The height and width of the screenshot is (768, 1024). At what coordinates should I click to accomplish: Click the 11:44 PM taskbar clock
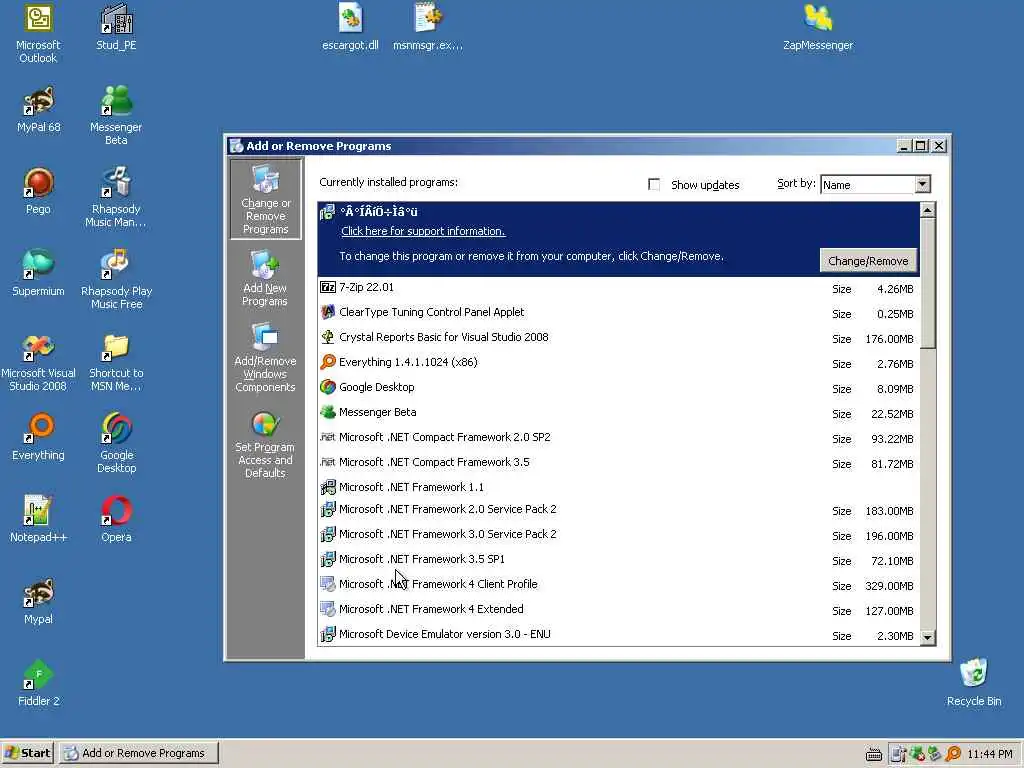[989, 754]
